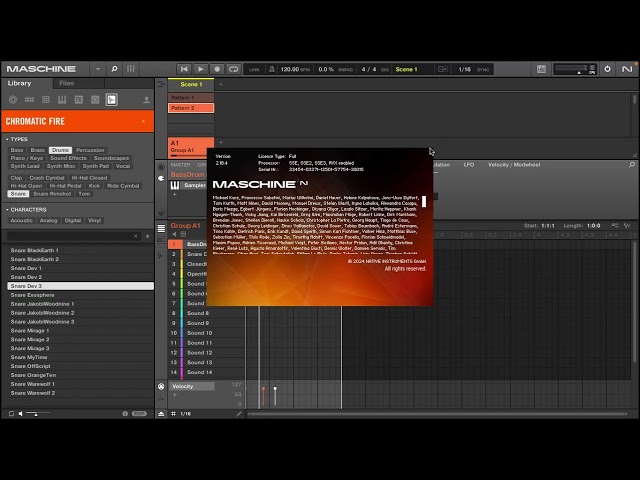Screen dimensions: 640x480
Task: Select 'Snare Mirage 2' in results
Action: pyautogui.click(x=80, y=339)
